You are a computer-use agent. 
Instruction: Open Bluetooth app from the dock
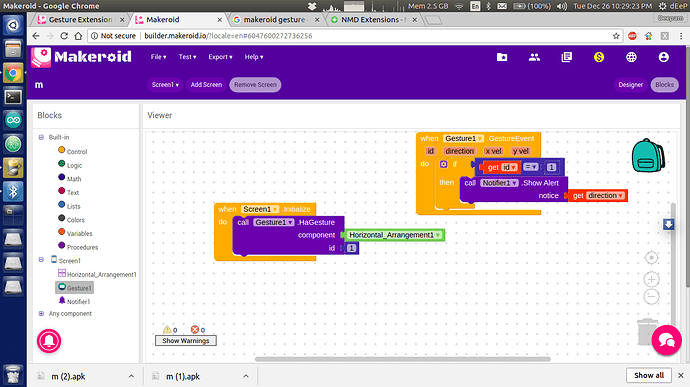coord(13,192)
